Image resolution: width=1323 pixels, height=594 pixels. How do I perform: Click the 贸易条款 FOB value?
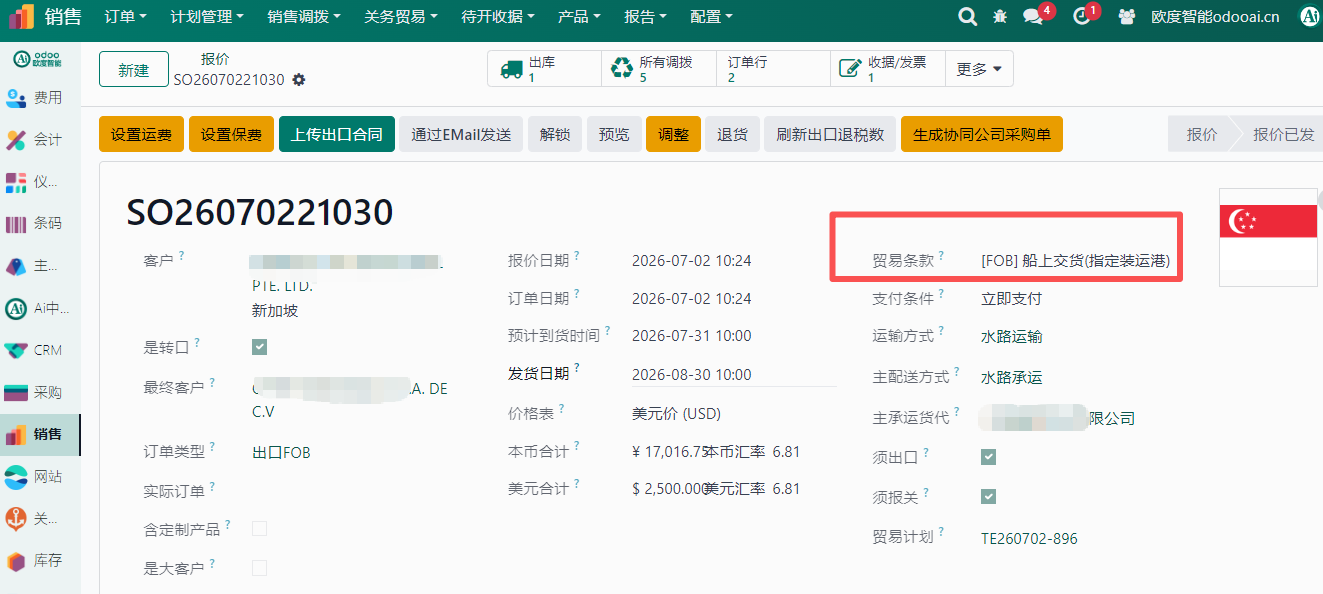[1075, 261]
